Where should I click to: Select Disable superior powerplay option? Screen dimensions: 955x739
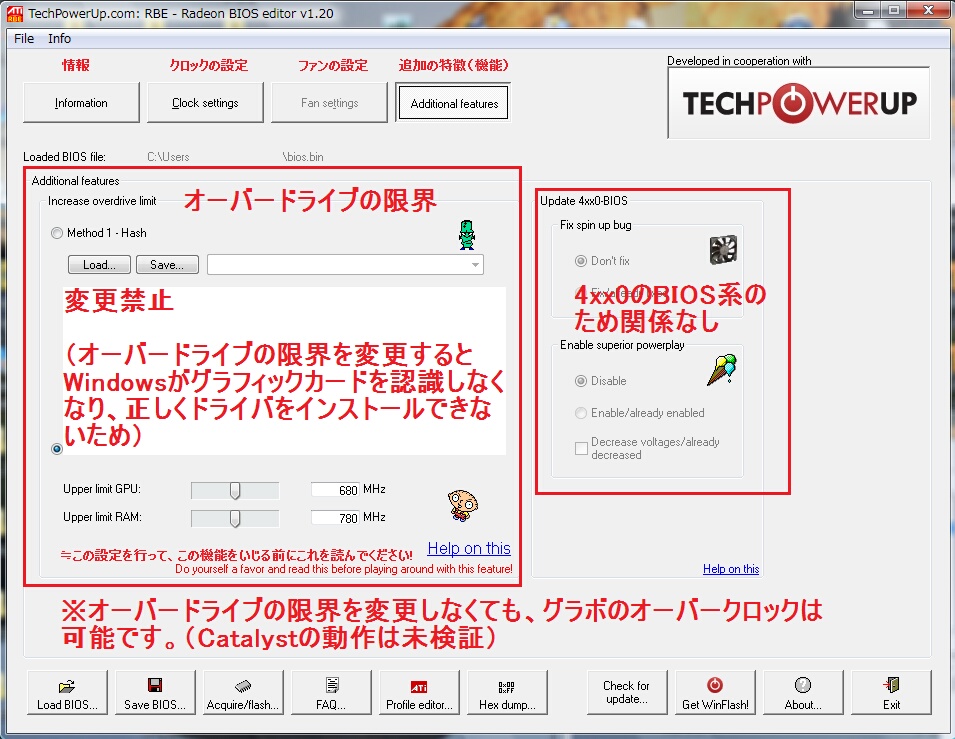tap(581, 381)
